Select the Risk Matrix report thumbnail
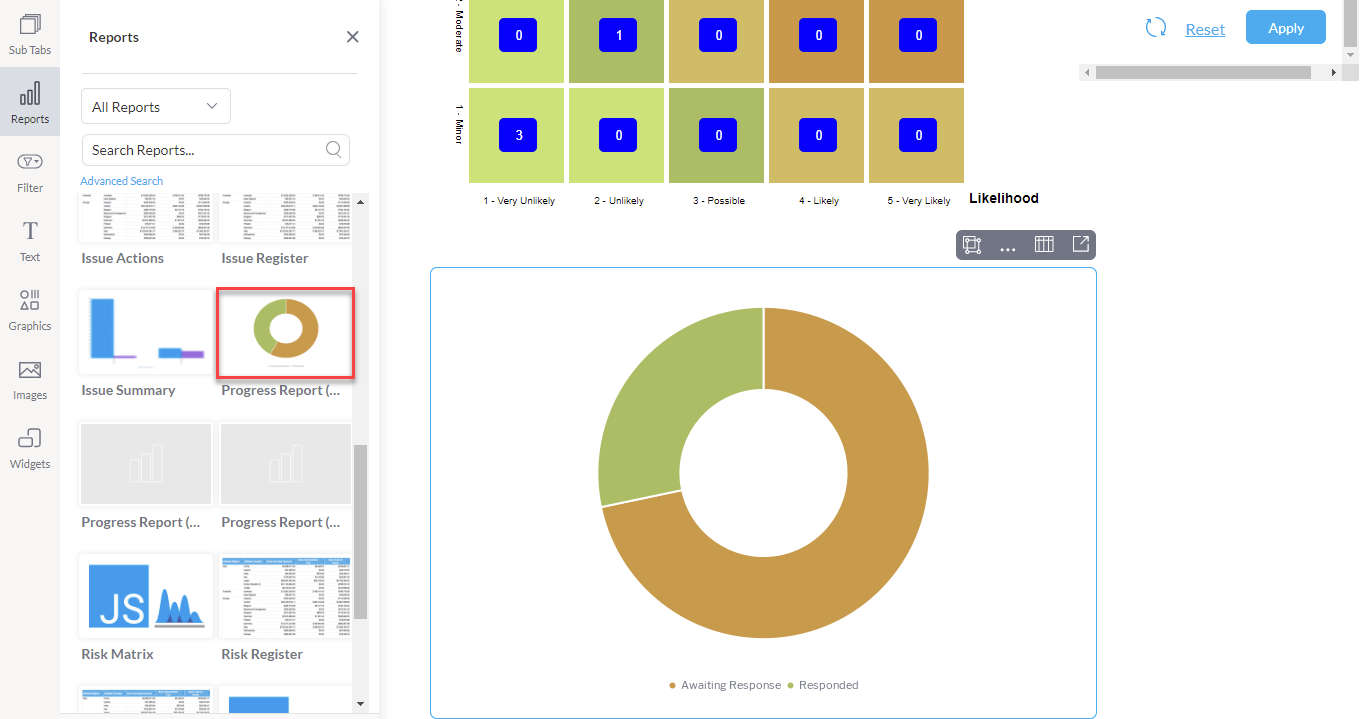 [x=146, y=597]
